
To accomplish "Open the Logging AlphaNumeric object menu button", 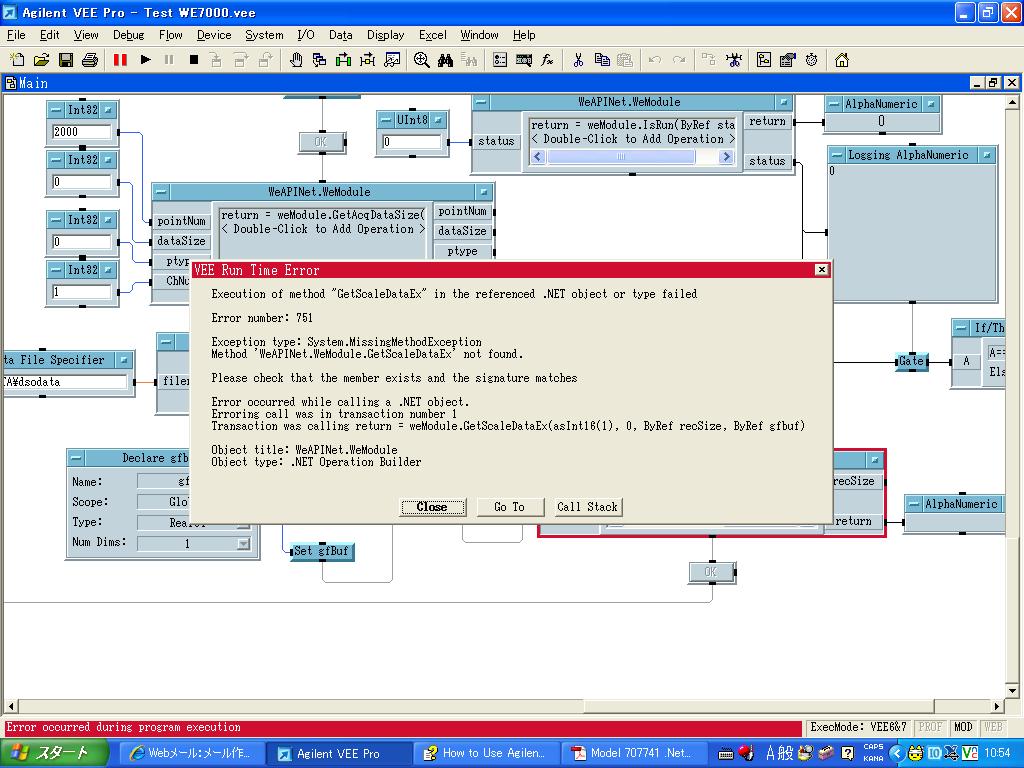I will (x=986, y=155).
